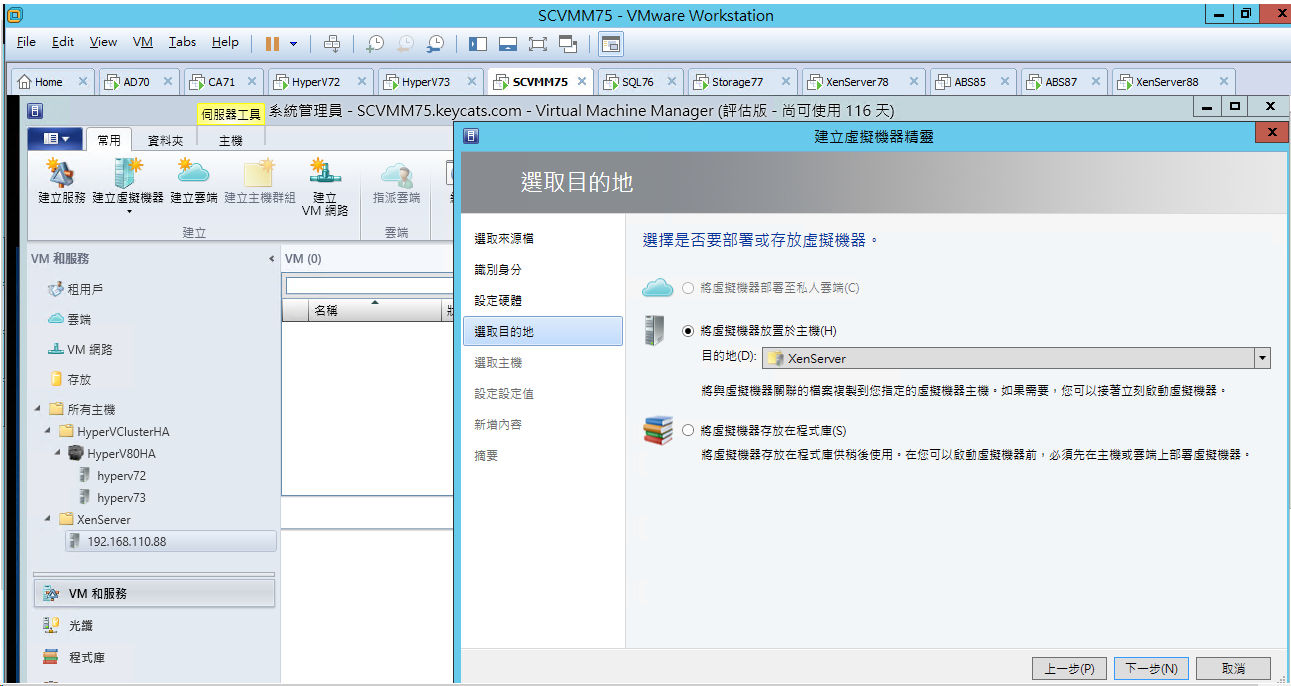1291x686 pixels.
Task: Switch to Unity mode toolbar icon
Action: [568, 43]
